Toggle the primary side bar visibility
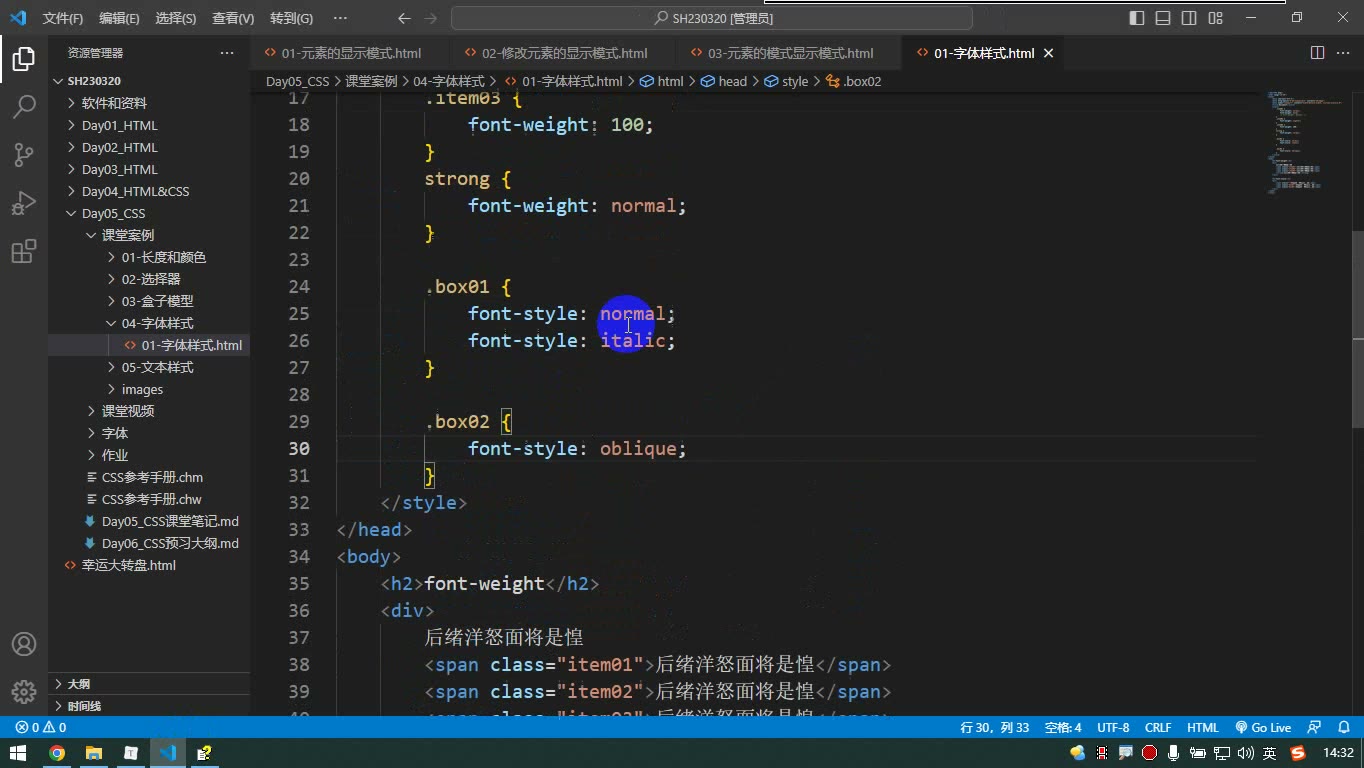1364x768 pixels. [x=1137, y=18]
